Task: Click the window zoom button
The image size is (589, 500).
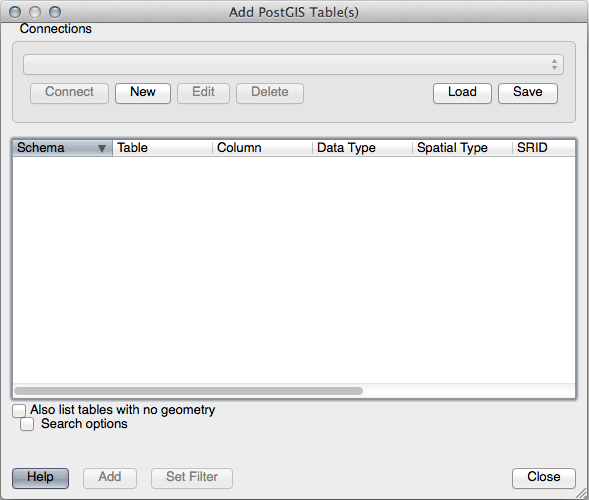Action: click(x=55, y=12)
